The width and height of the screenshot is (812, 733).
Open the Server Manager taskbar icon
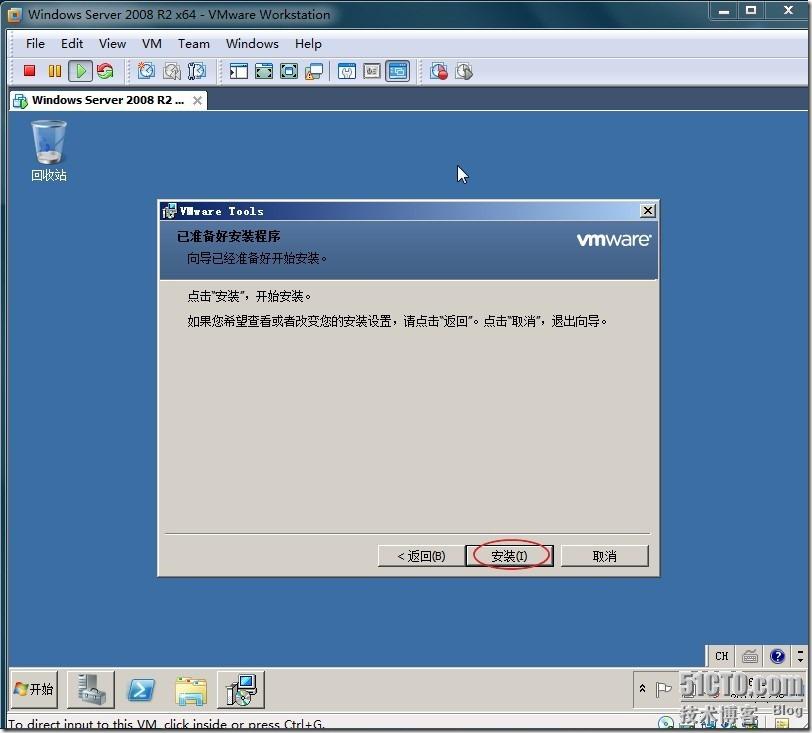pos(91,689)
